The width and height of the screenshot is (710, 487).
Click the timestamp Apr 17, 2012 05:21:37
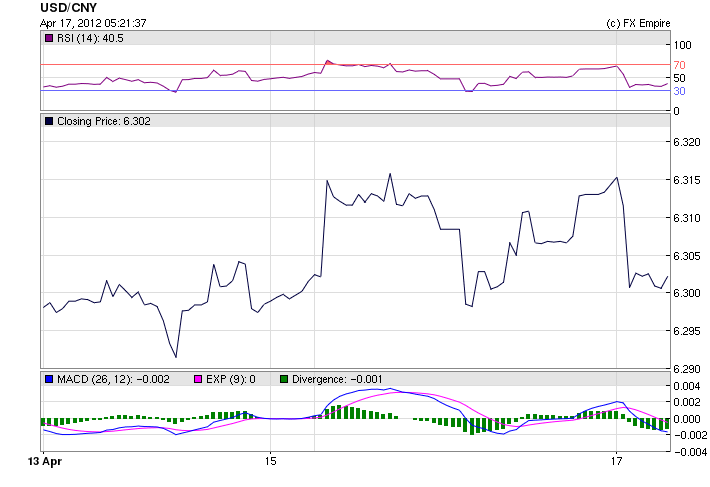(93, 23)
